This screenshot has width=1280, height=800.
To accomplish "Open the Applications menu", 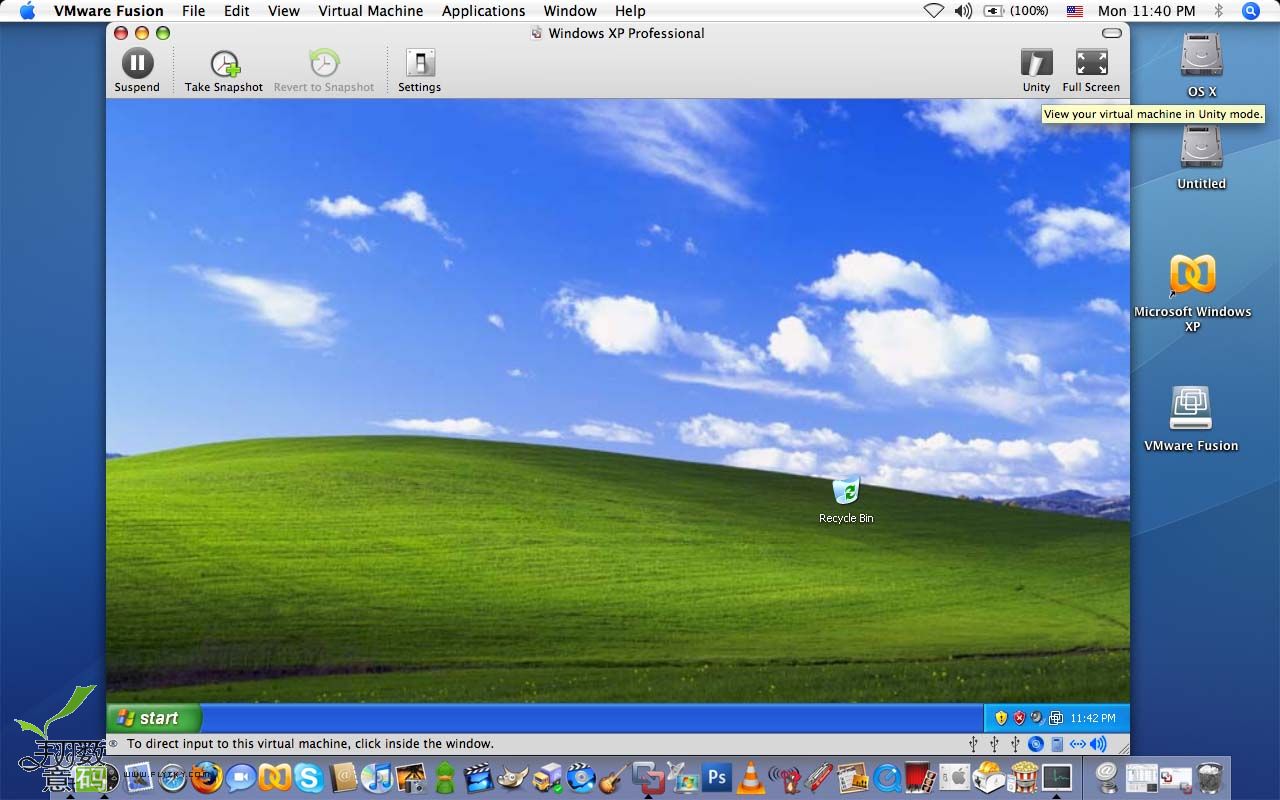I will (x=483, y=11).
